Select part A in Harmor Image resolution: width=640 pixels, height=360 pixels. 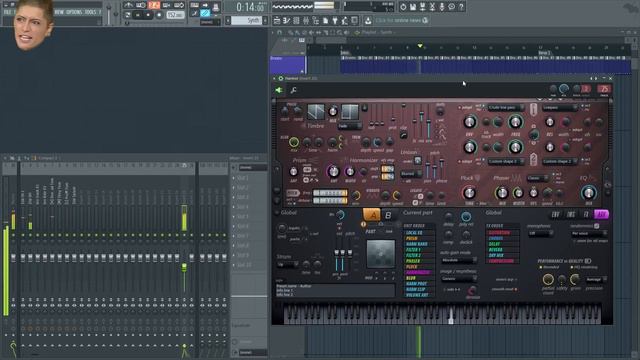(372, 215)
